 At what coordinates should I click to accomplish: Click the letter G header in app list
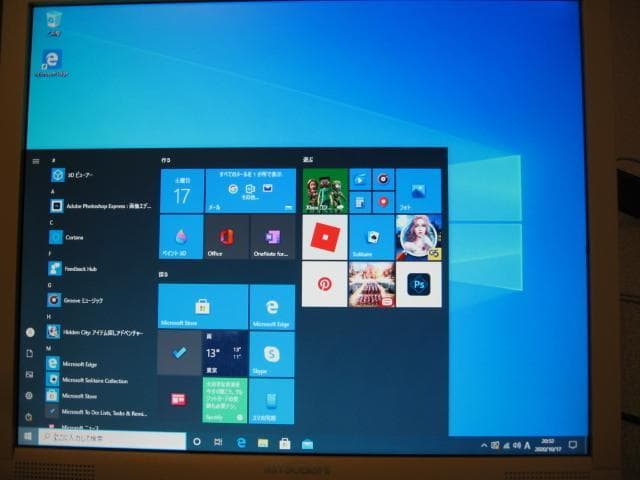click(49, 285)
